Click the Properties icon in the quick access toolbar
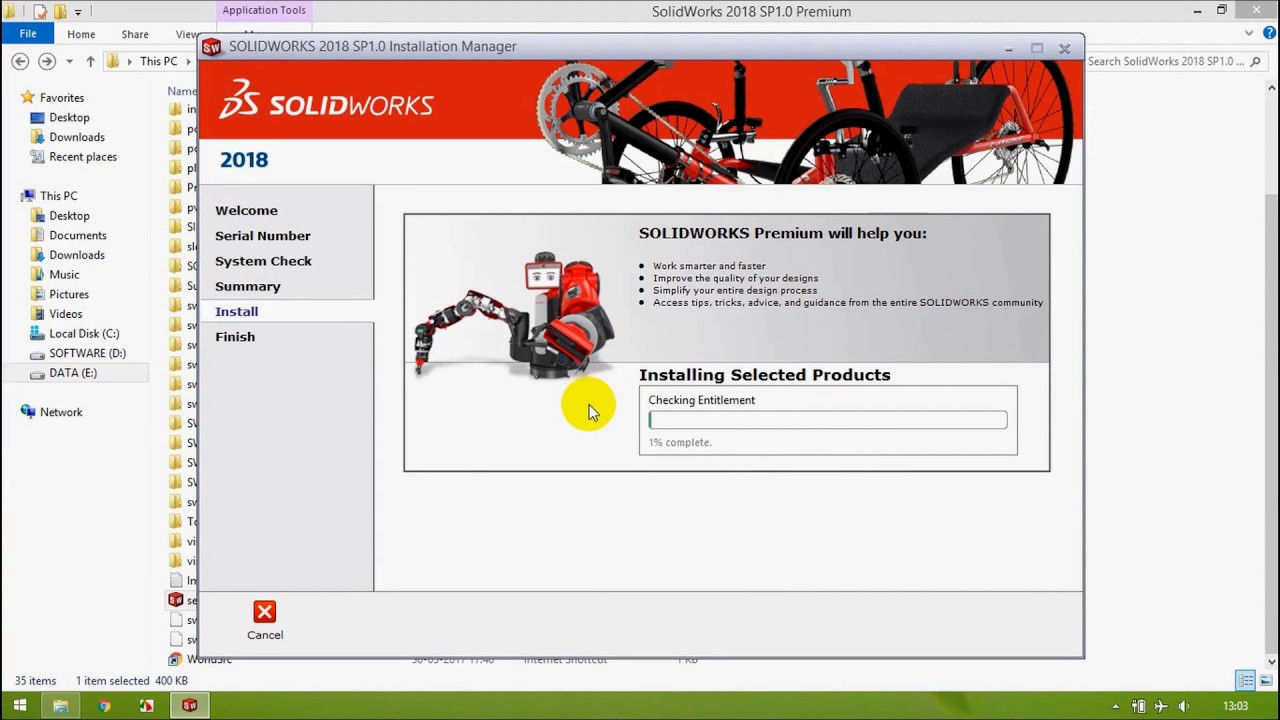 pyautogui.click(x=41, y=12)
